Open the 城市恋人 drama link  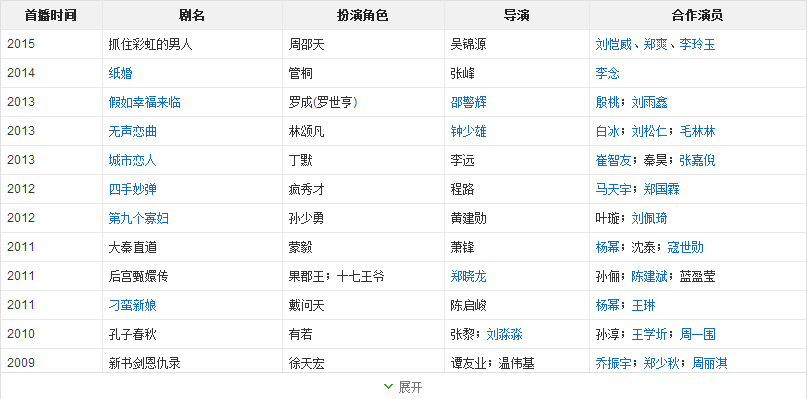click(x=132, y=160)
